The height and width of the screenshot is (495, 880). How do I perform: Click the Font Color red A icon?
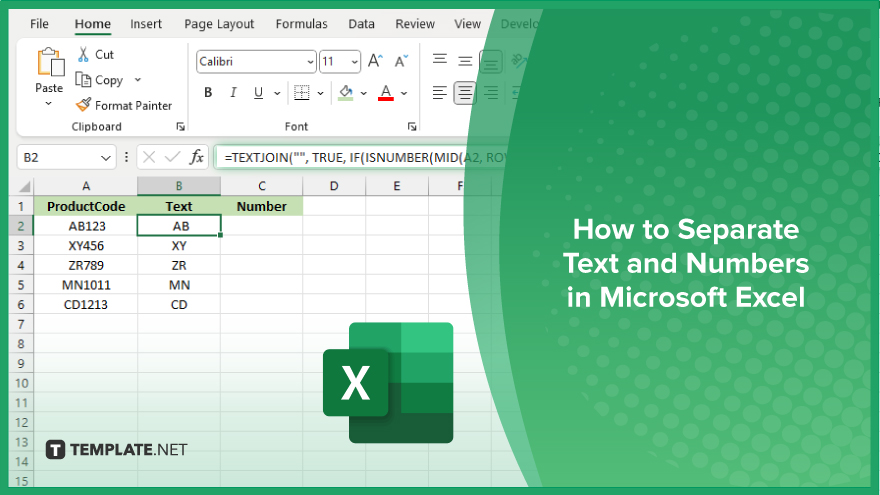pos(386,93)
